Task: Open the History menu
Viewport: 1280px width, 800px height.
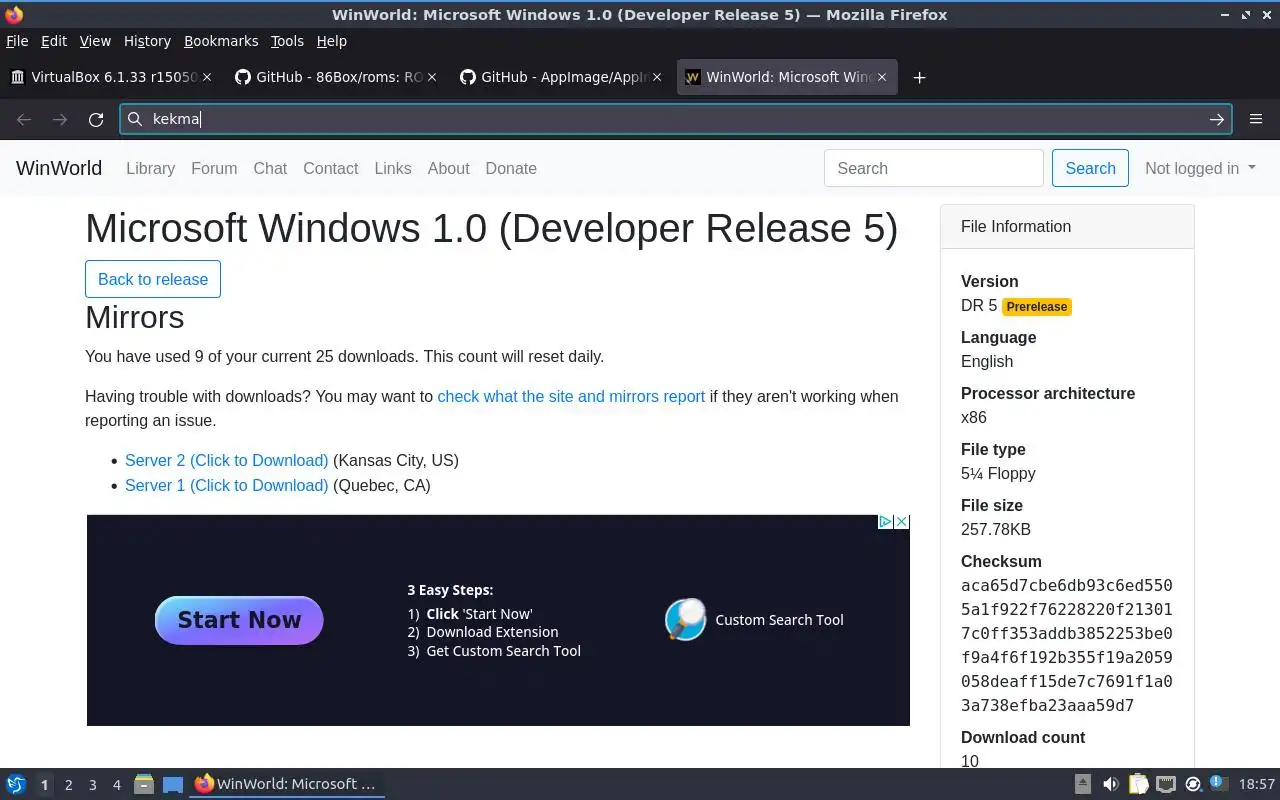Action: [x=147, y=41]
